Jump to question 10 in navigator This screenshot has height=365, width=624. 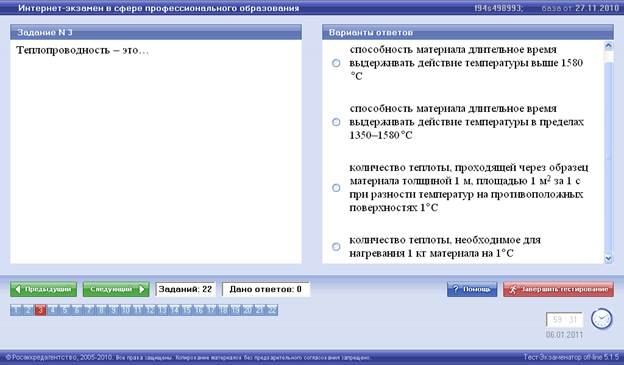126,310
